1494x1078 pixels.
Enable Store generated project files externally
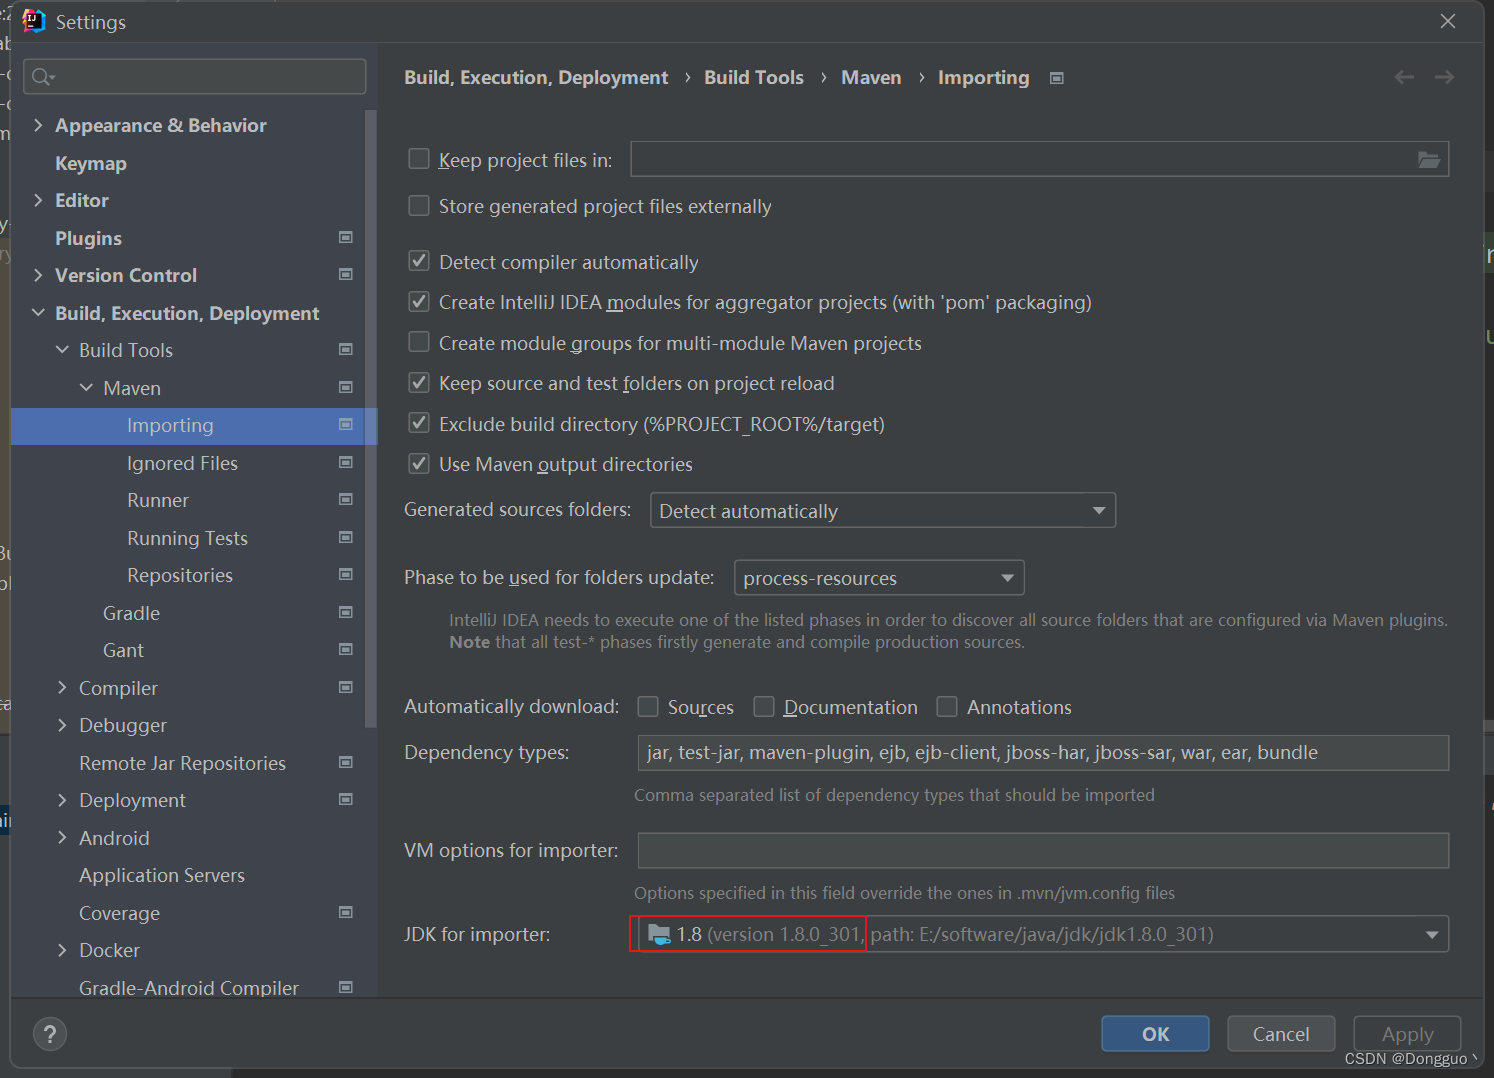[x=419, y=205]
